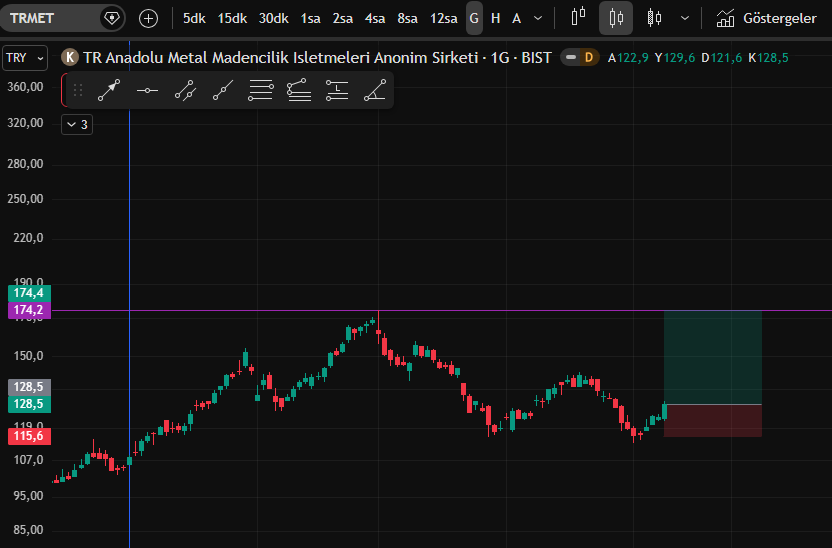The height and width of the screenshot is (548, 832).
Task: Select the H weekly interval
Action: point(496,19)
